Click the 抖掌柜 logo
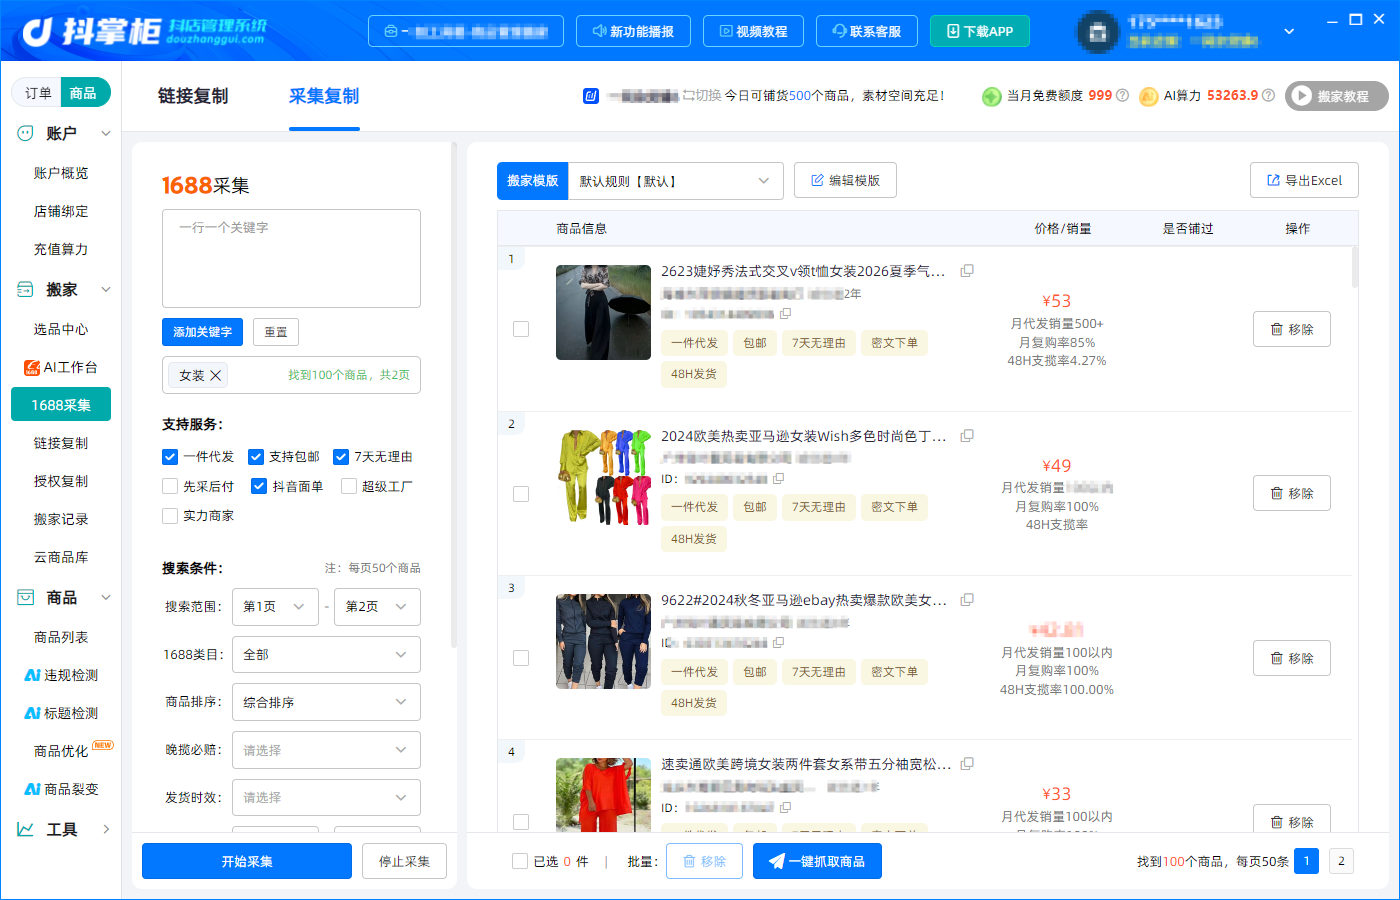Screen dimensions: 1400x900 pos(143,31)
